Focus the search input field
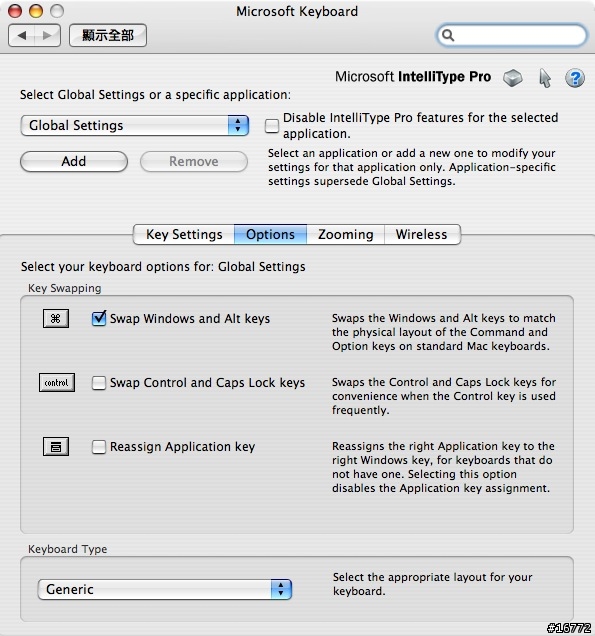The image size is (595, 636). 512,35
